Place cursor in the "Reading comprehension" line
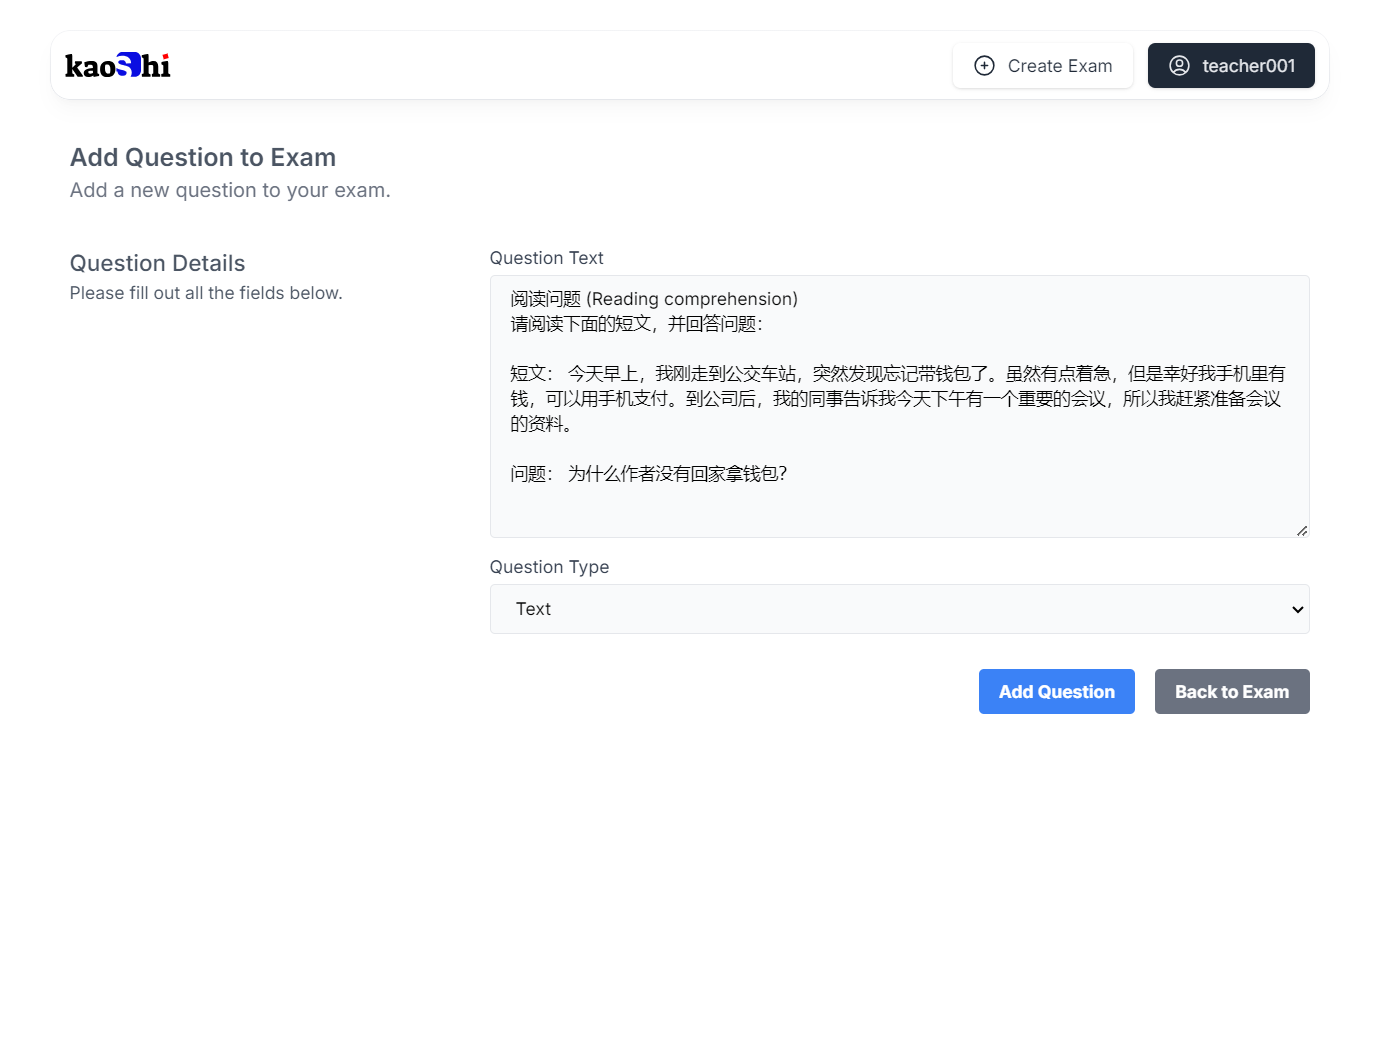Image resolution: width=1379 pixels, height=1052 pixels. pos(690,299)
